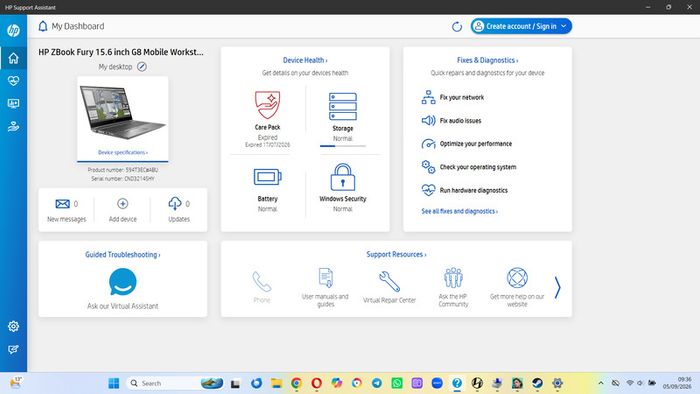This screenshot has height=394, width=700.
Task: Open the feedback icon in sidebar
Action: [x=13, y=349]
